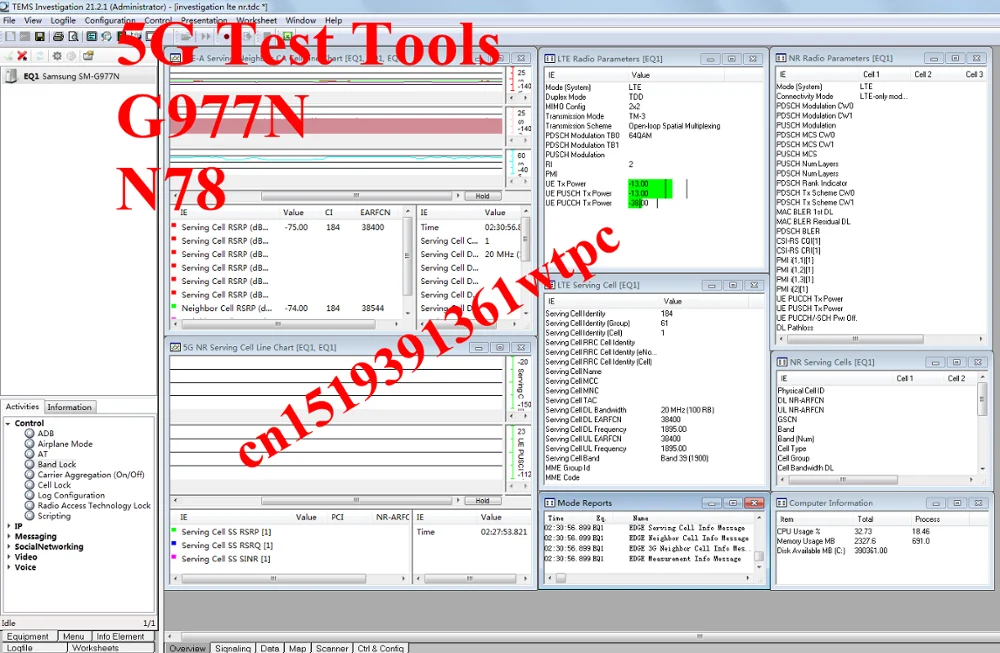1000x653 pixels.
Task: Select the EQ1 Samsung SM-G977N device icon
Action: (11, 77)
